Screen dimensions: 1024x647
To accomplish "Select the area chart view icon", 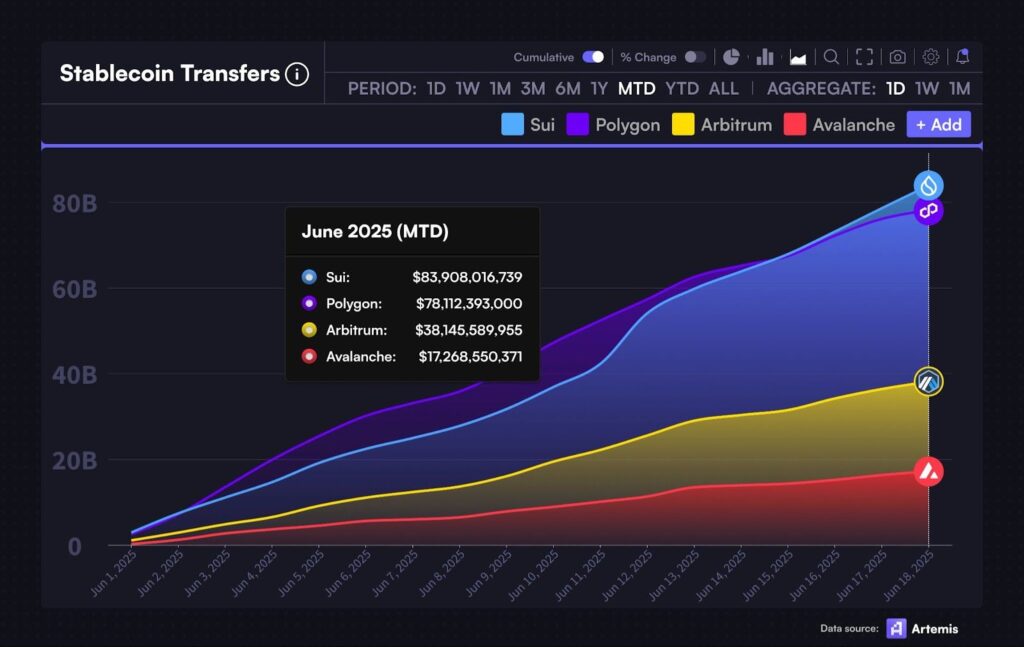I will point(798,57).
